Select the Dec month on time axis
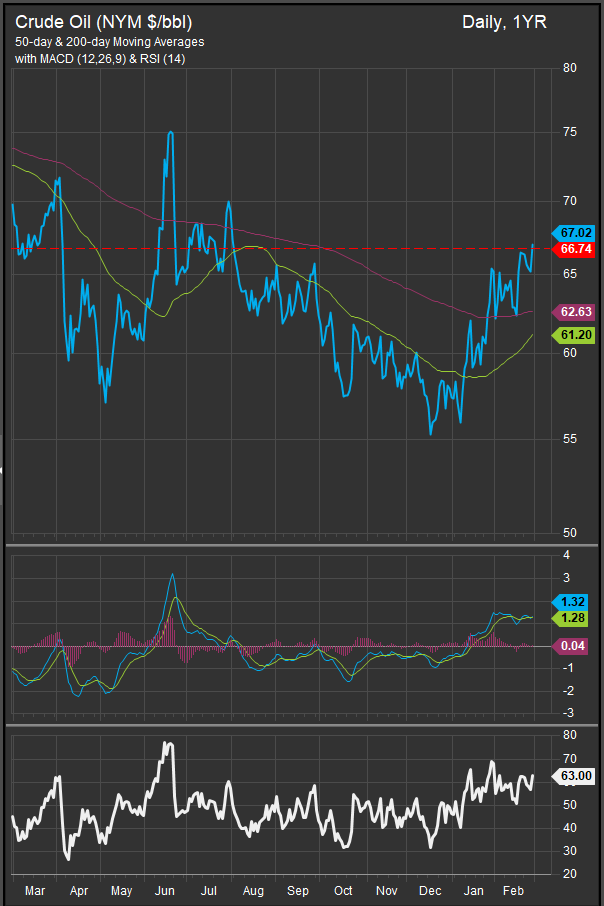 pyautogui.click(x=432, y=889)
